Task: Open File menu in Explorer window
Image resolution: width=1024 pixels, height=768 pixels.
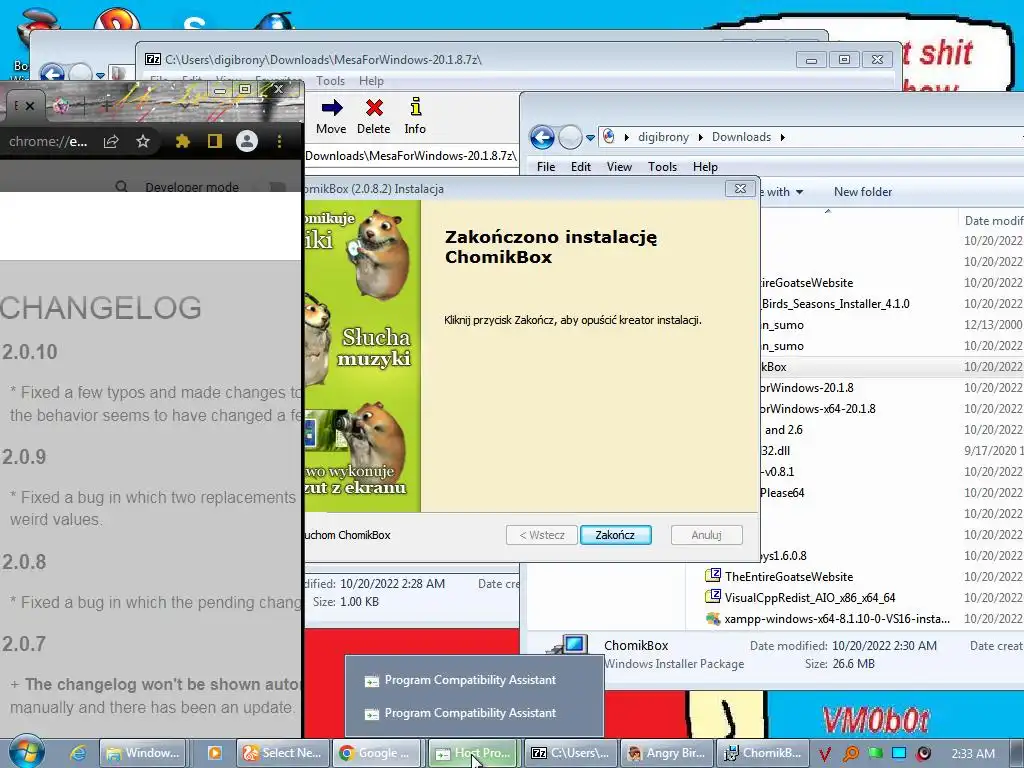Action: [x=546, y=167]
